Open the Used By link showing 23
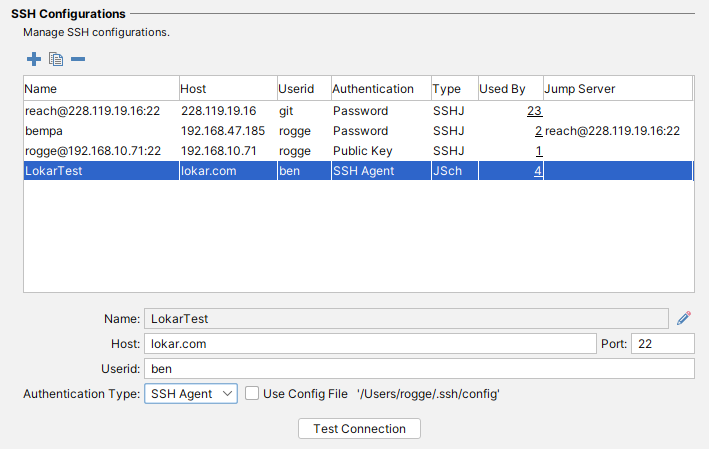The width and height of the screenshot is (709, 449). (x=534, y=111)
